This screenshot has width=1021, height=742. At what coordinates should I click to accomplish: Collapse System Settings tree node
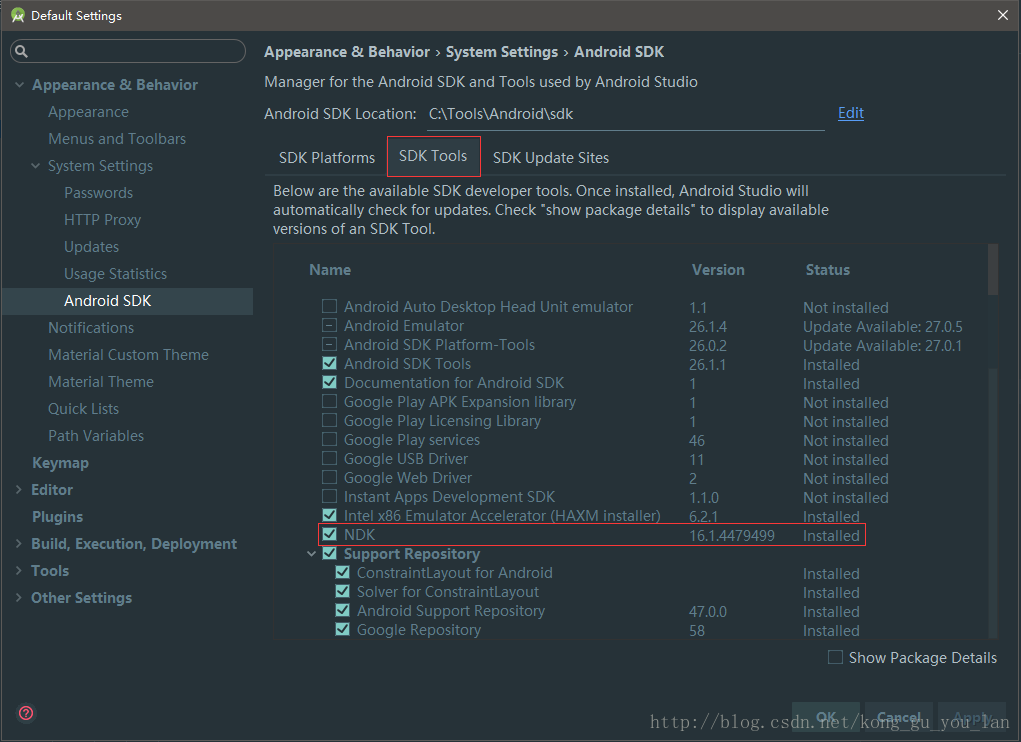tap(36, 165)
